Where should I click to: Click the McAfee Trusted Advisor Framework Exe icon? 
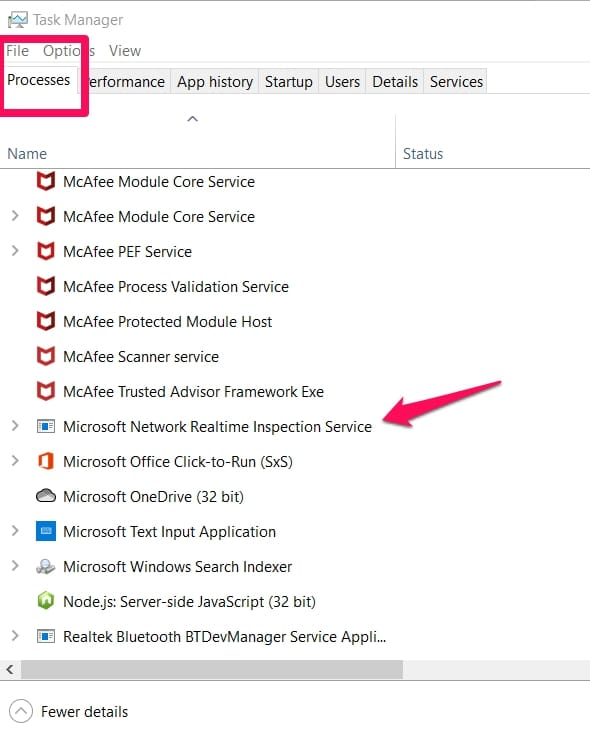pyautogui.click(x=46, y=391)
